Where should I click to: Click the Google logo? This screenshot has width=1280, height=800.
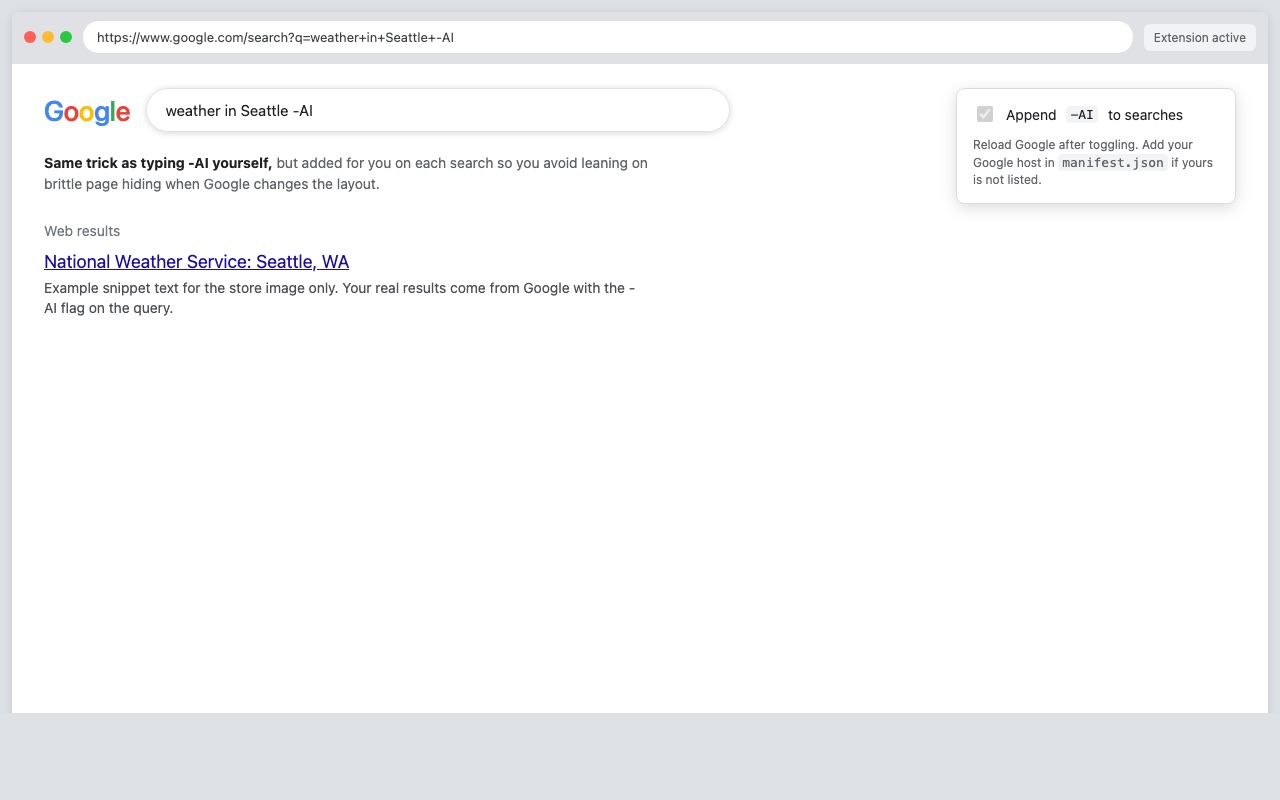tap(87, 112)
